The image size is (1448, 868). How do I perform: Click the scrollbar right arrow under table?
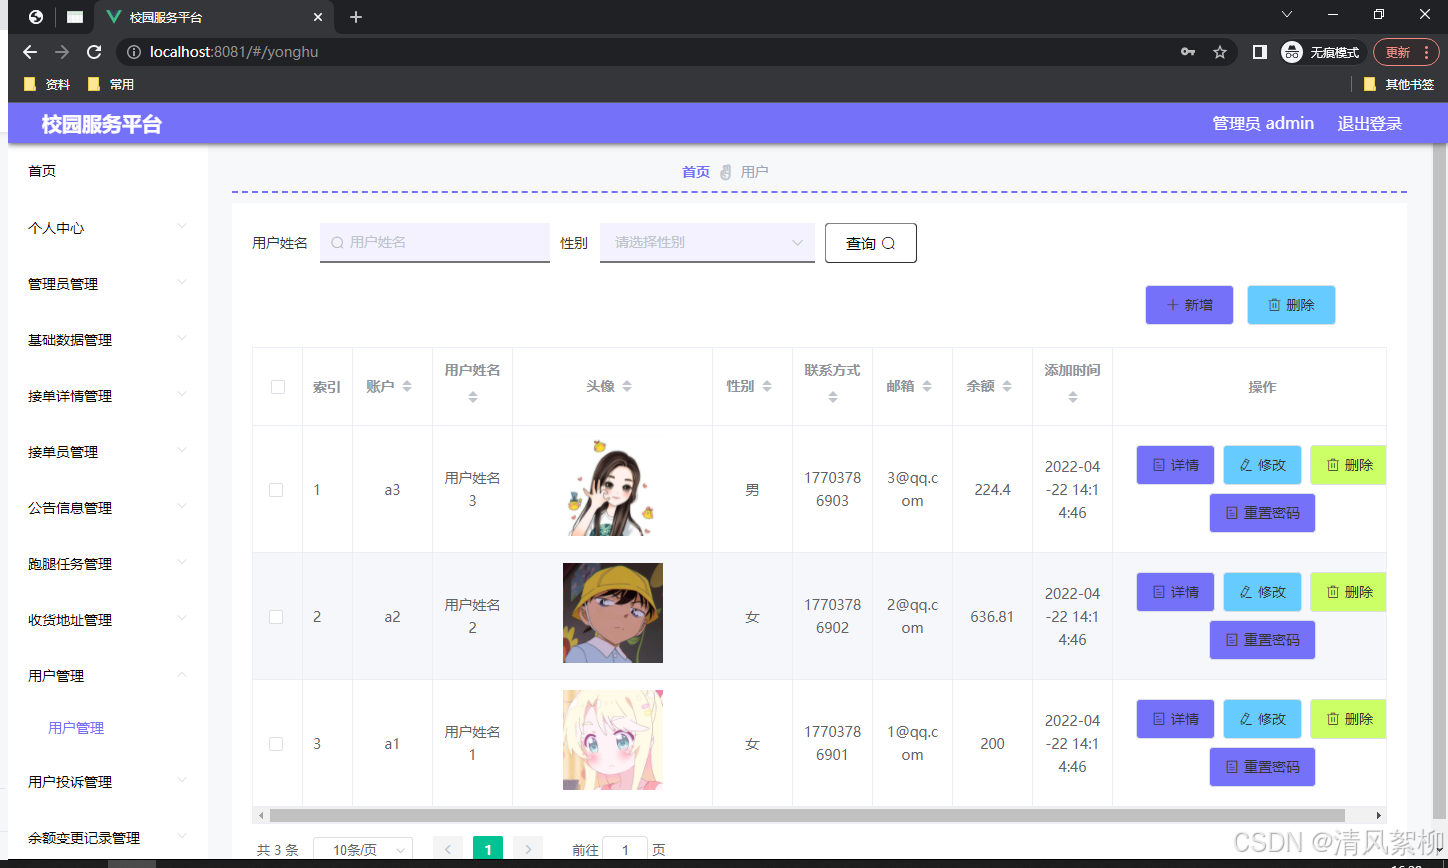(1379, 815)
